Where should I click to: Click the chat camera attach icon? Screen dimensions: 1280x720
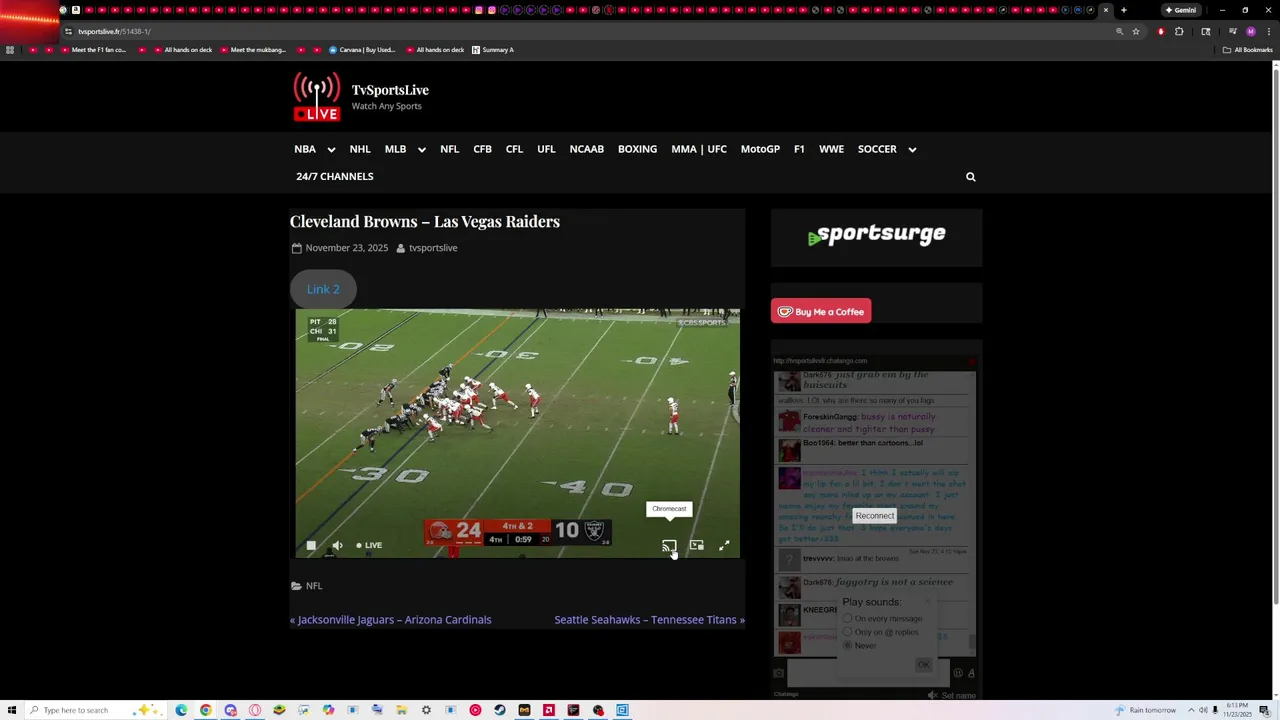(779, 673)
